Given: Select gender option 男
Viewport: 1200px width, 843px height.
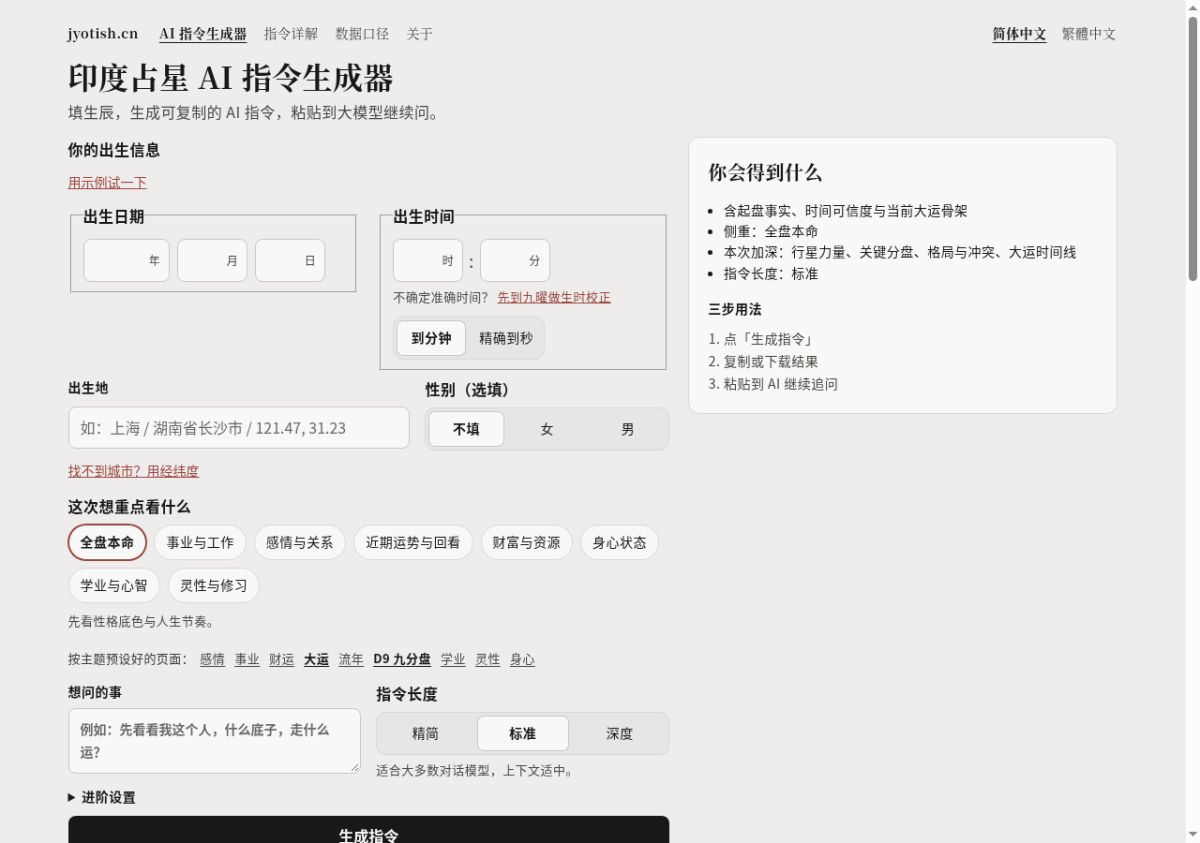Looking at the screenshot, I should 628,429.
